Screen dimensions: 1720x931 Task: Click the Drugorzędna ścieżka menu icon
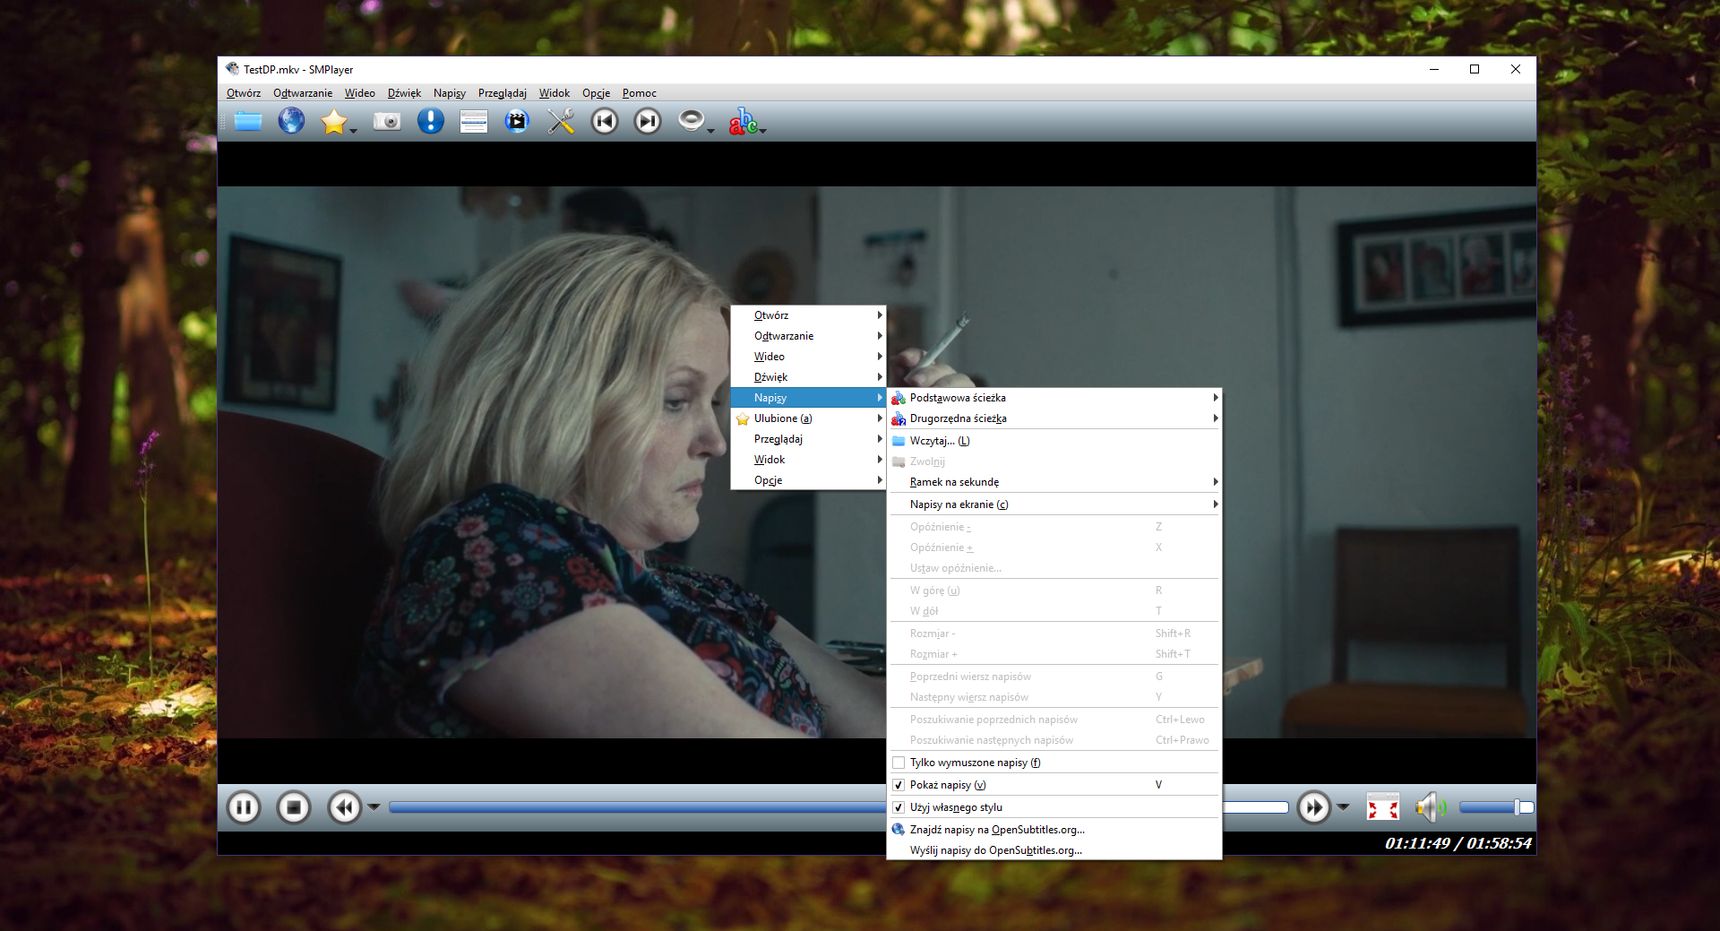898,419
